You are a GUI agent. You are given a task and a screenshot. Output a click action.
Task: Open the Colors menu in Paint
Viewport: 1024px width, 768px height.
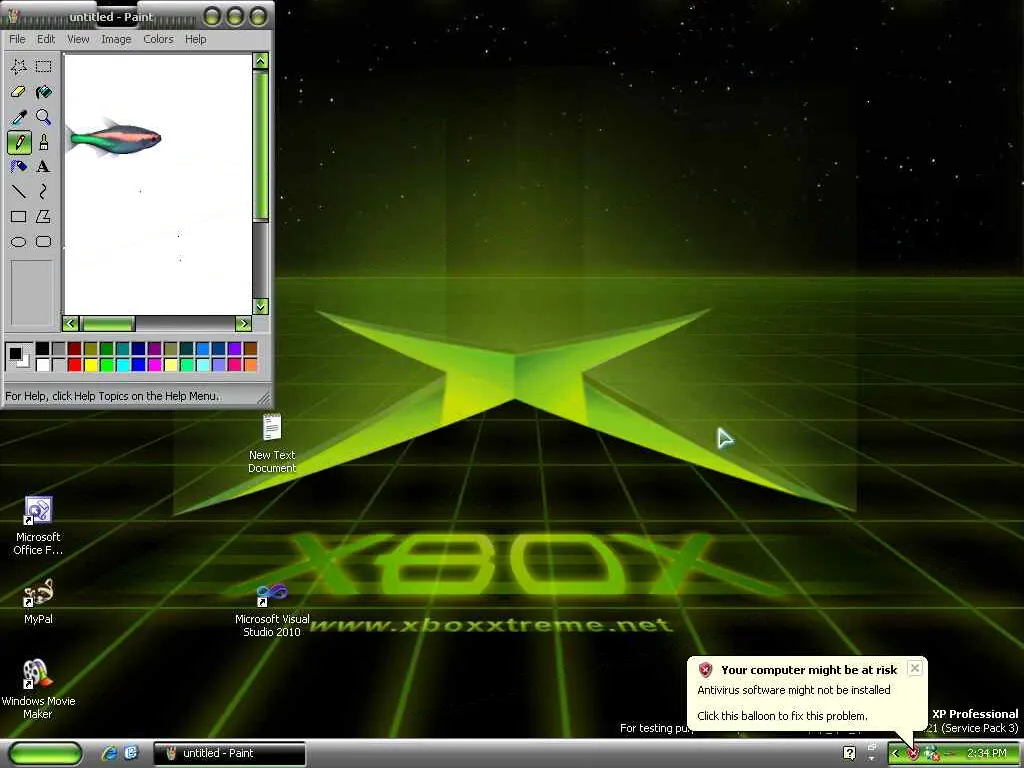pos(159,39)
